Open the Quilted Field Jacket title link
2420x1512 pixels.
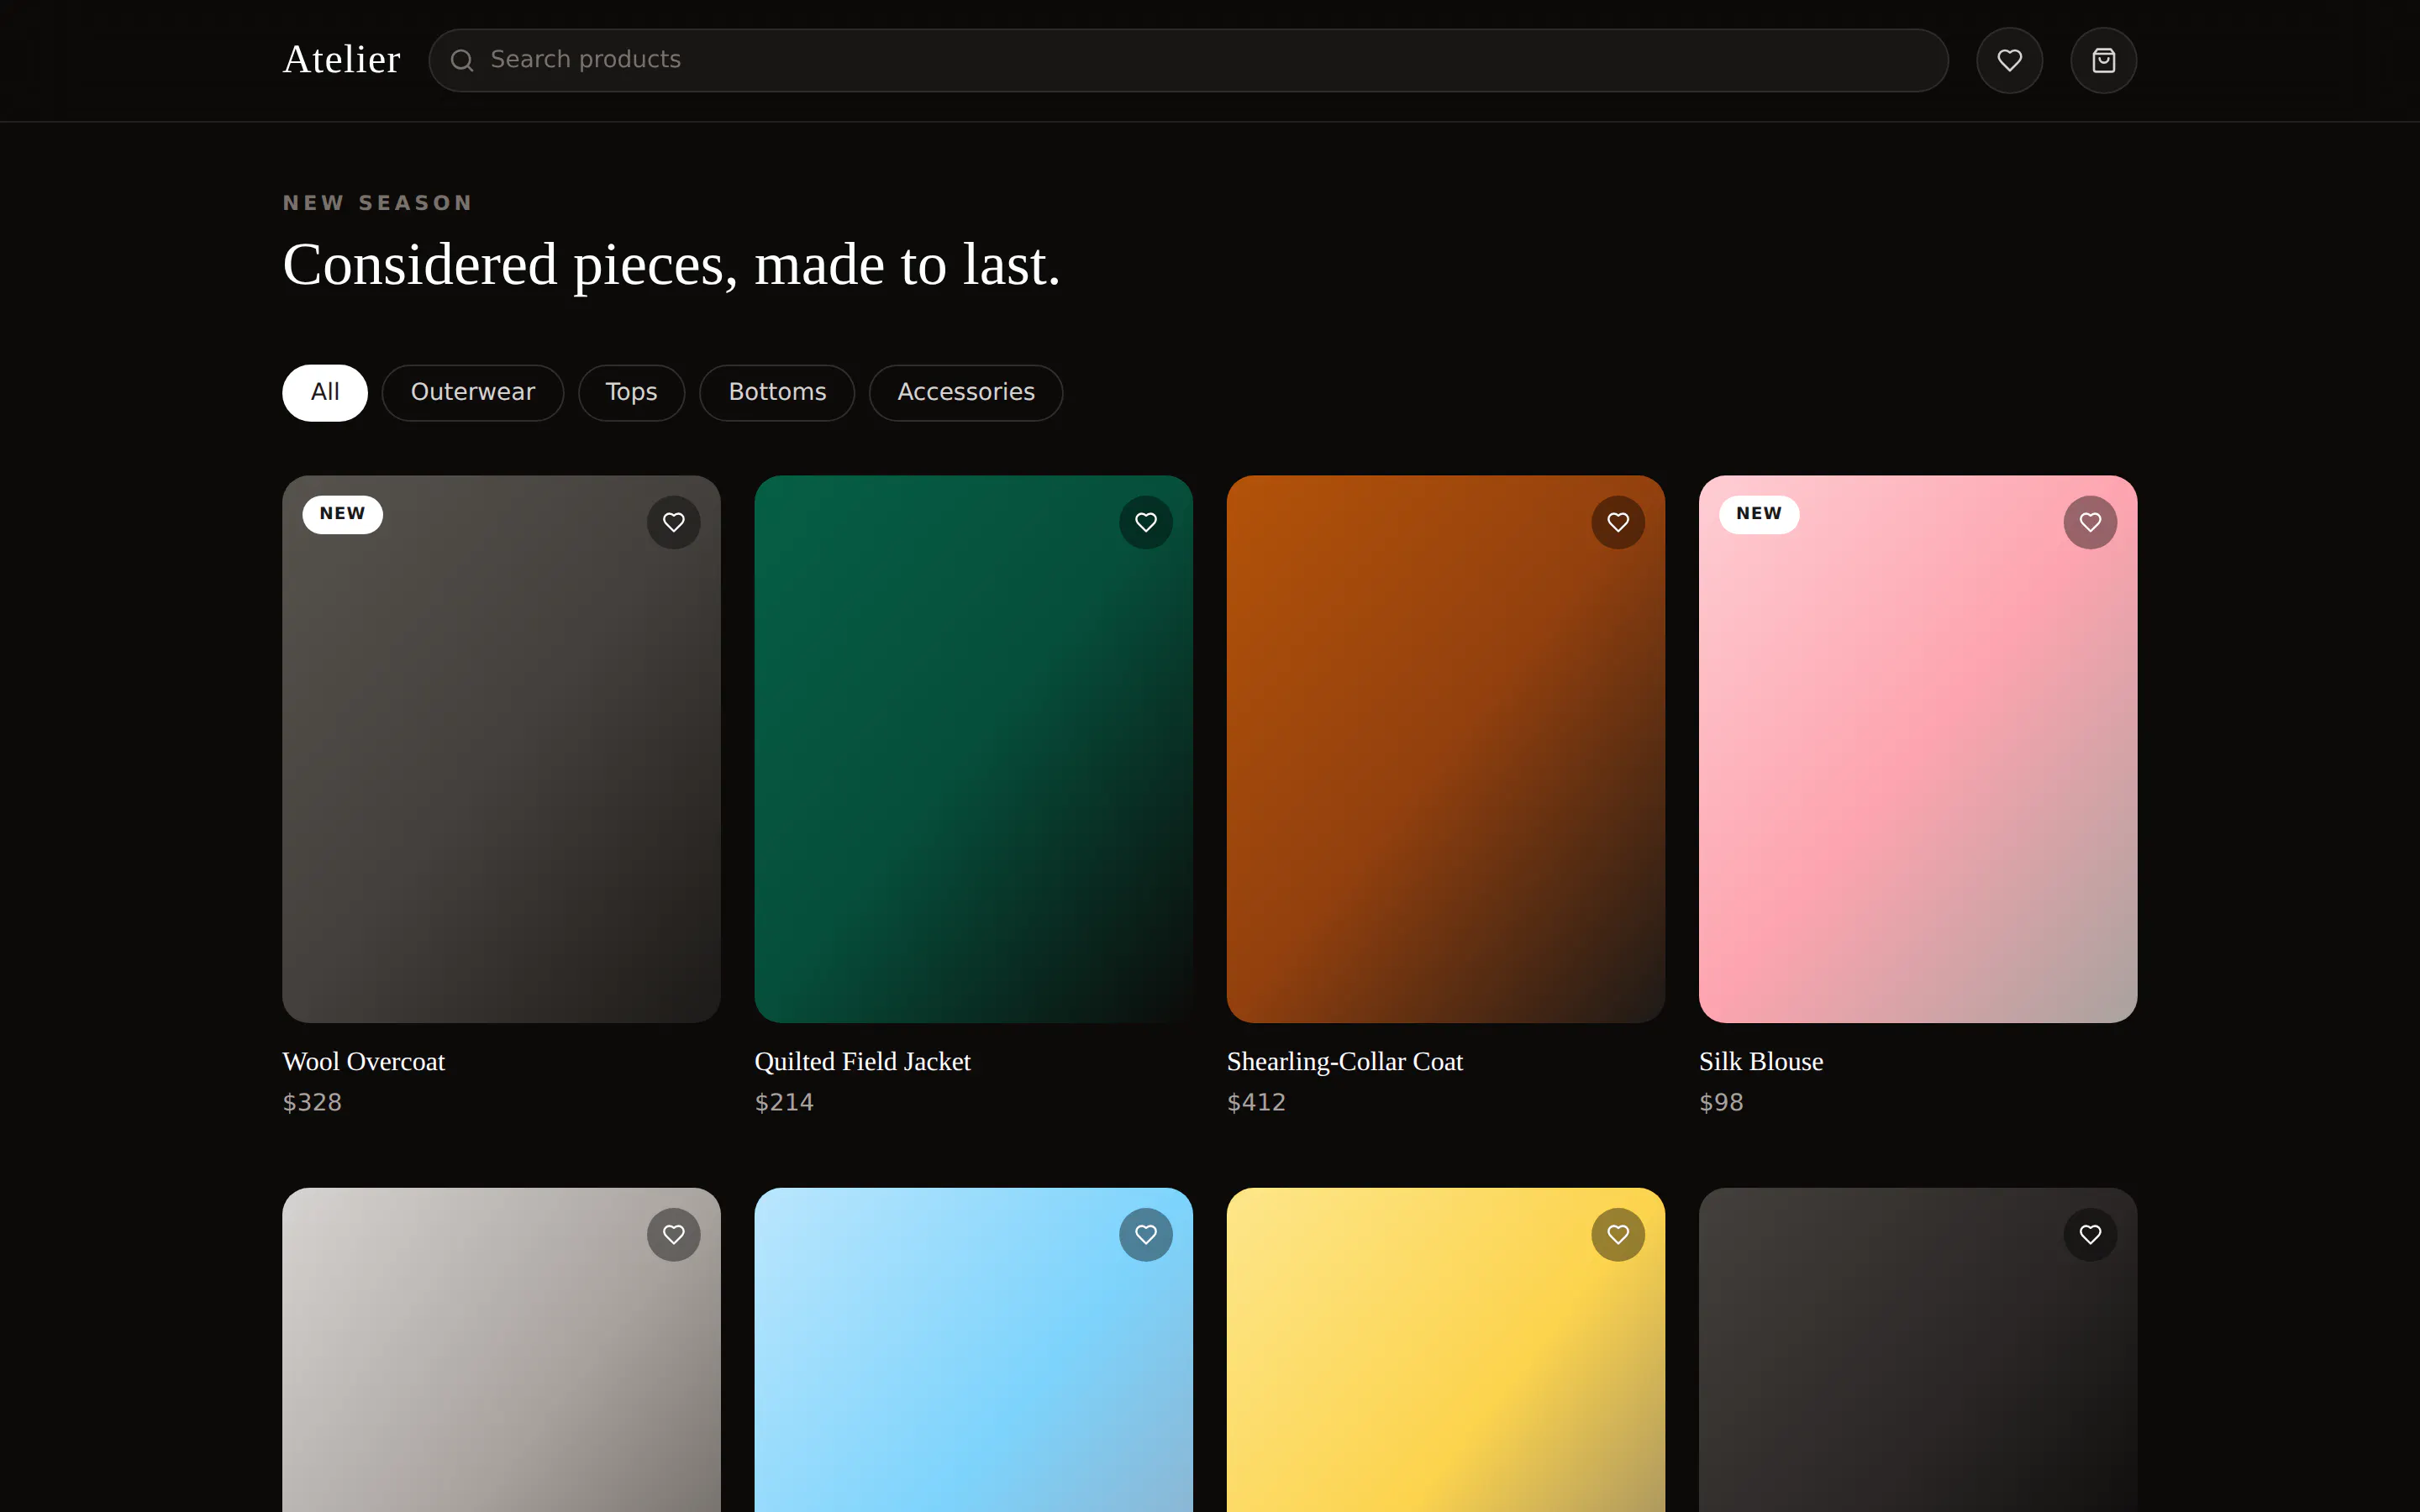click(862, 1061)
